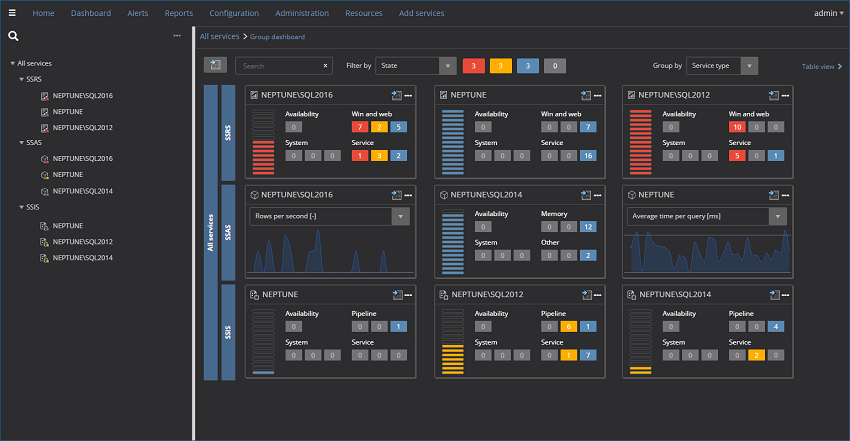Open the Filter by State dropdown

(x=416, y=66)
